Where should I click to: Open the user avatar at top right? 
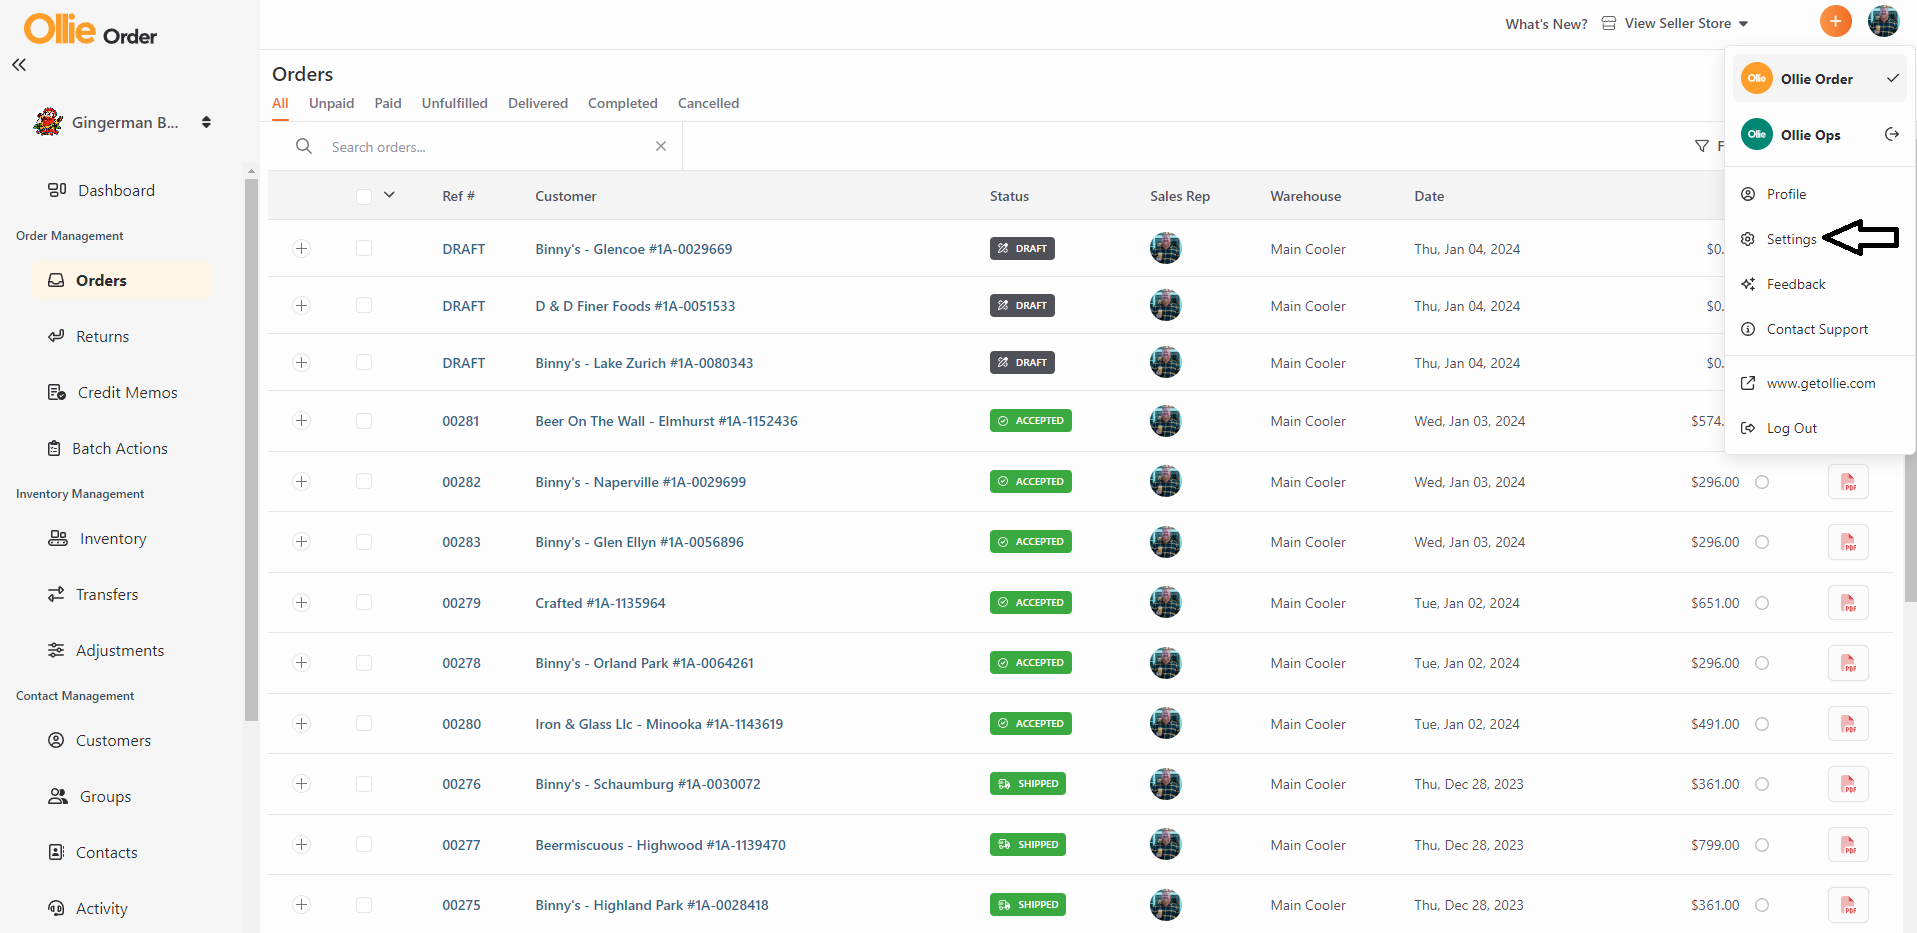tap(1883, 21)
